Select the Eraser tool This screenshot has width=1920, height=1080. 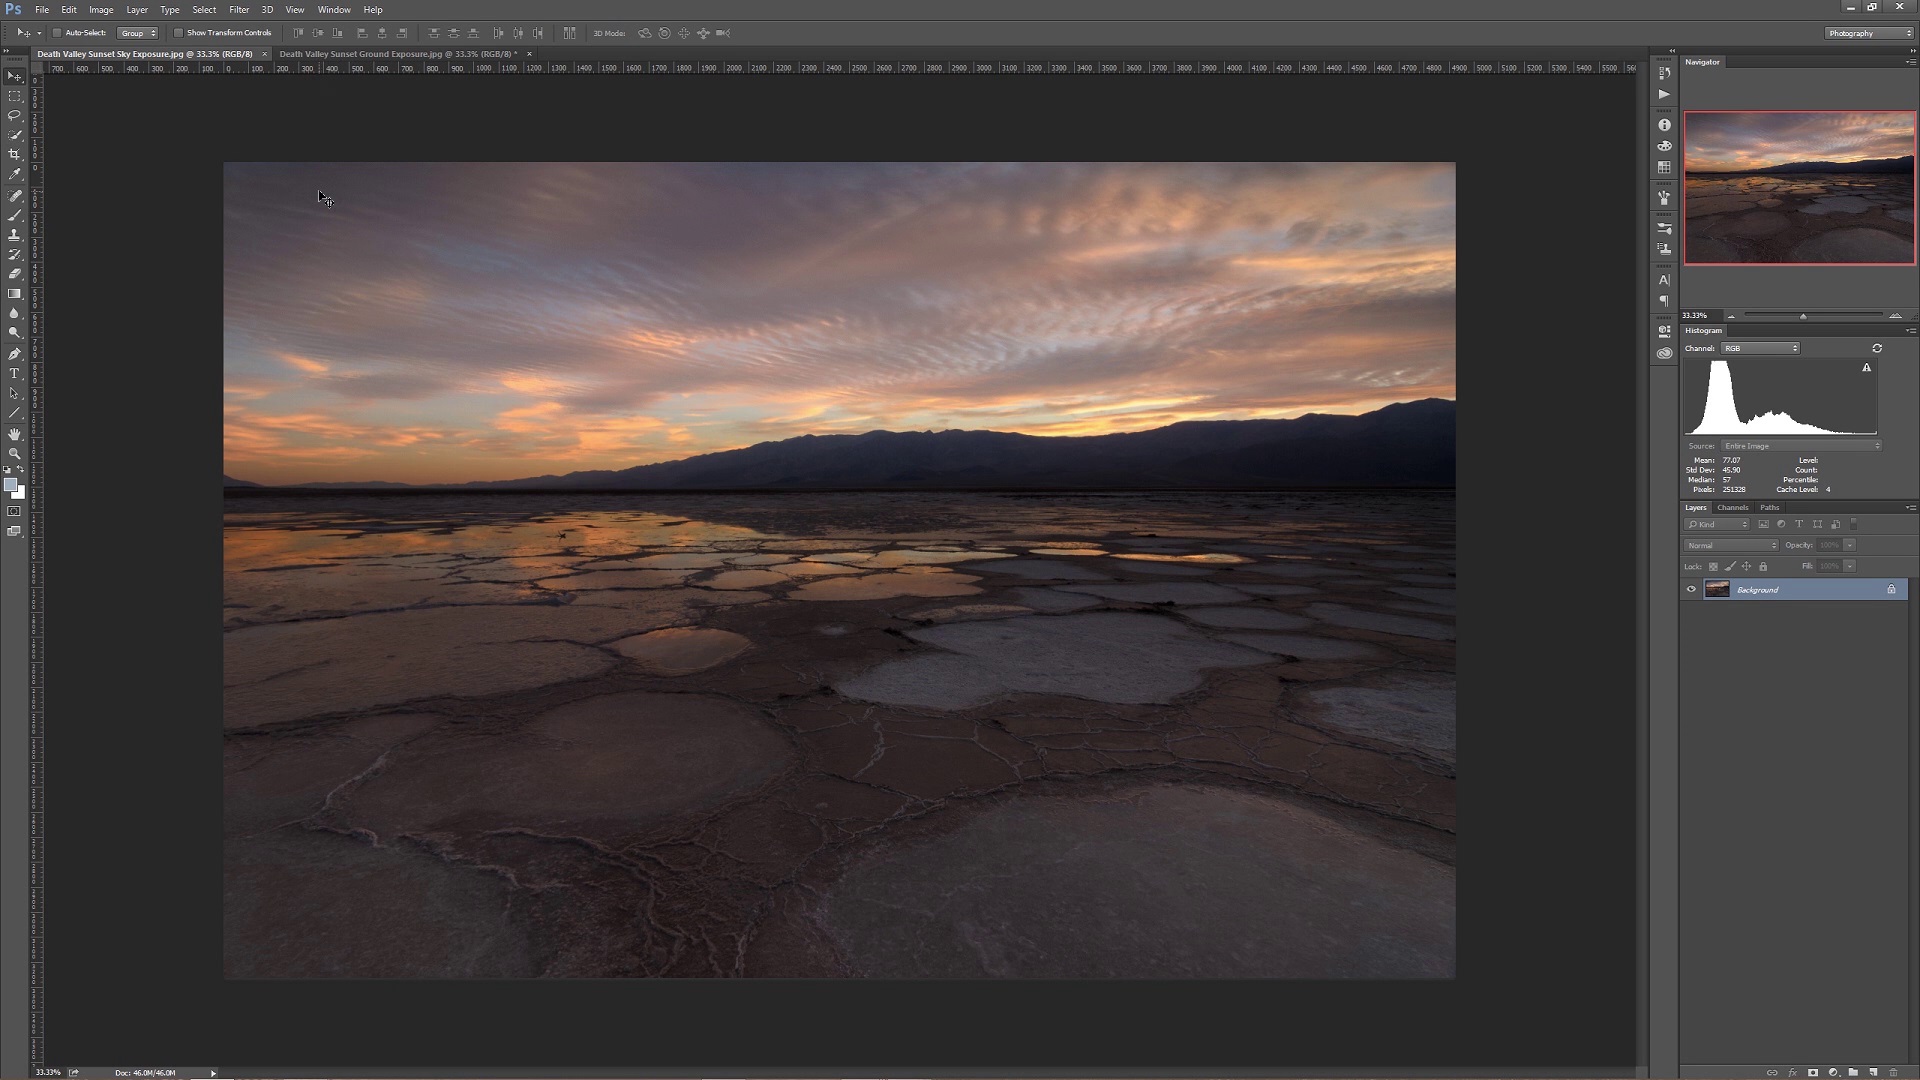click(x=14, y=274)
